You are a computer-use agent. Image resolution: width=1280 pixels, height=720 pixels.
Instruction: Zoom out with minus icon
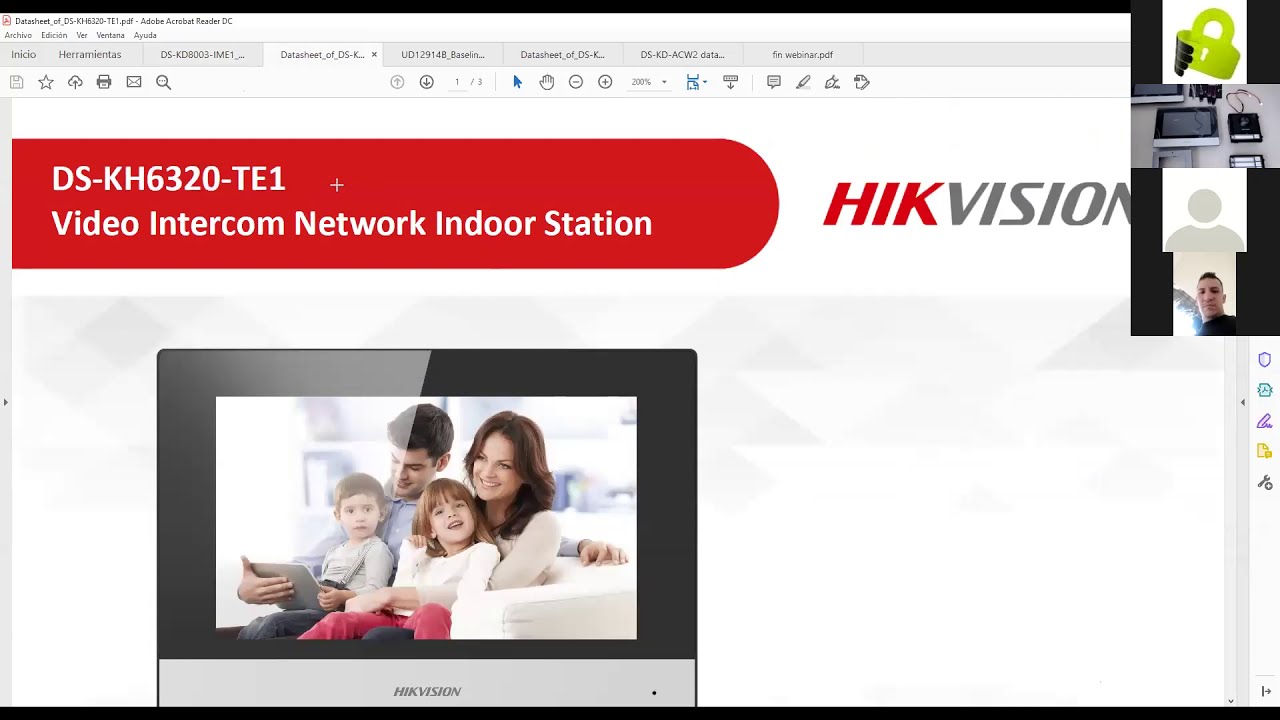point(576,82)
